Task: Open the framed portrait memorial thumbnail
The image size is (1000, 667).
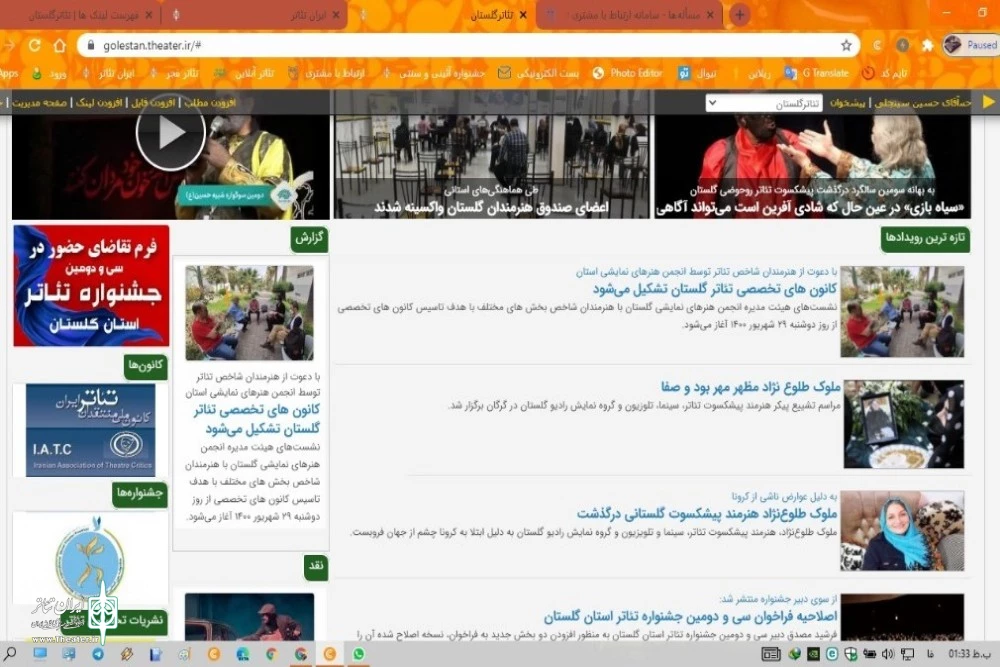Action: tap(903, 424)
